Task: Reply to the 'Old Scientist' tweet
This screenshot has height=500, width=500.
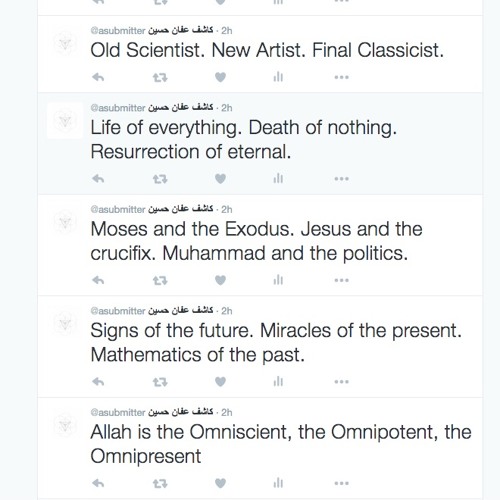Action: (98, 77)
